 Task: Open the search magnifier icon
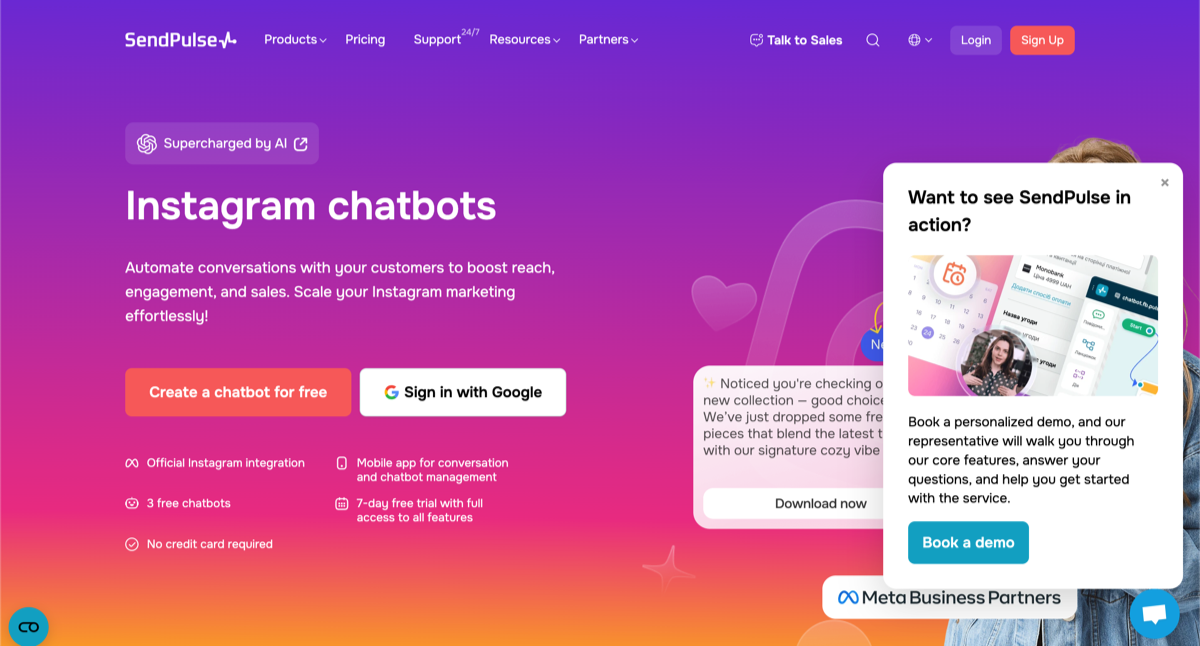873,40
